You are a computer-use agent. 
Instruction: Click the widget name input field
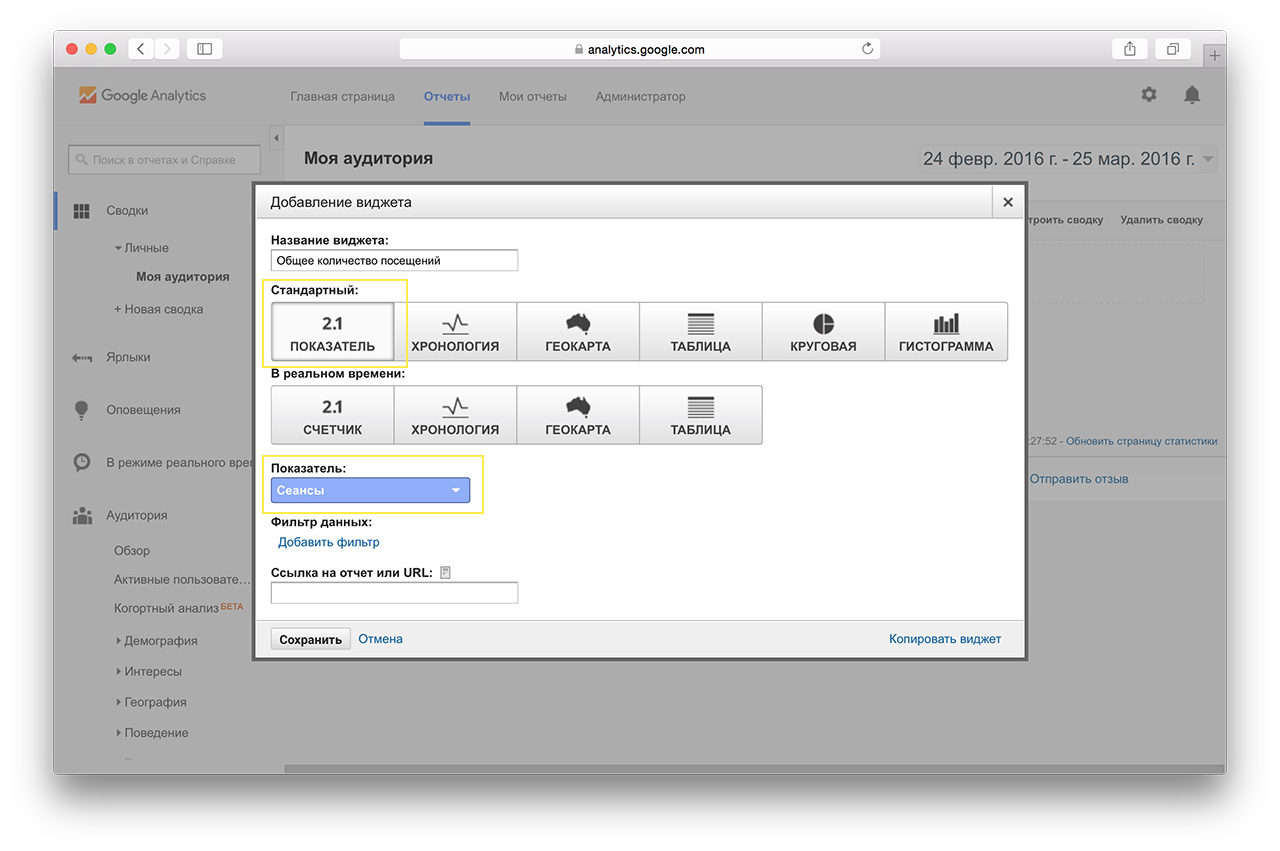pos(394,260)
